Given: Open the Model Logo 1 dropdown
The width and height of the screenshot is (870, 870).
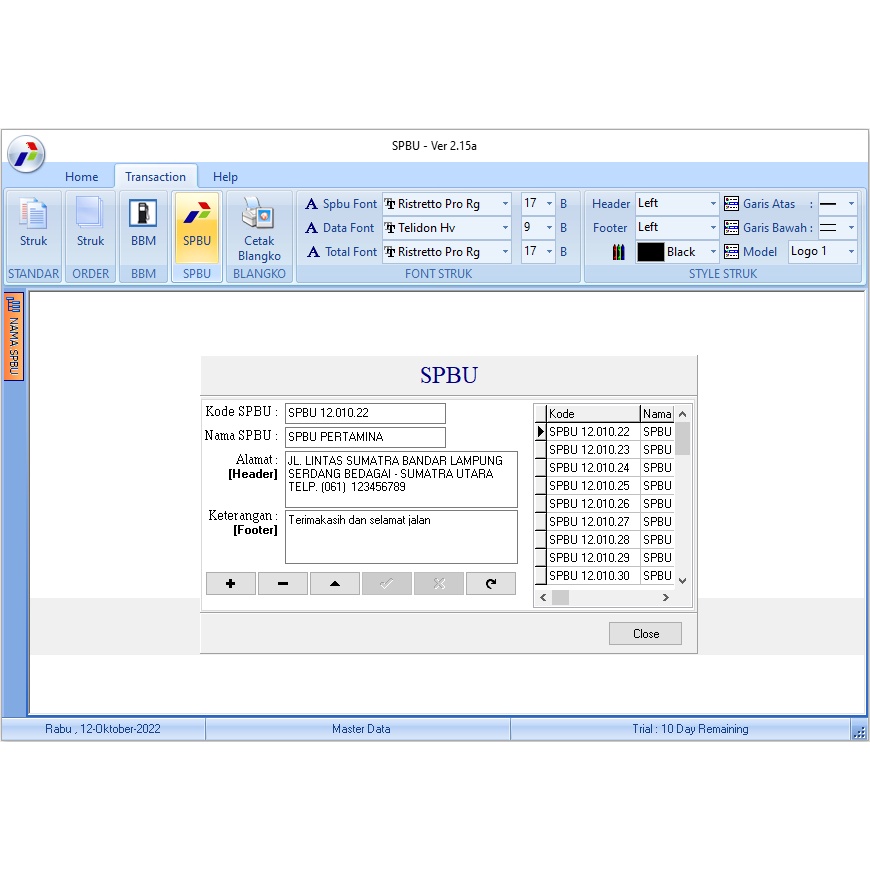Looking at the screenshot, I should (x=851, y=252).
